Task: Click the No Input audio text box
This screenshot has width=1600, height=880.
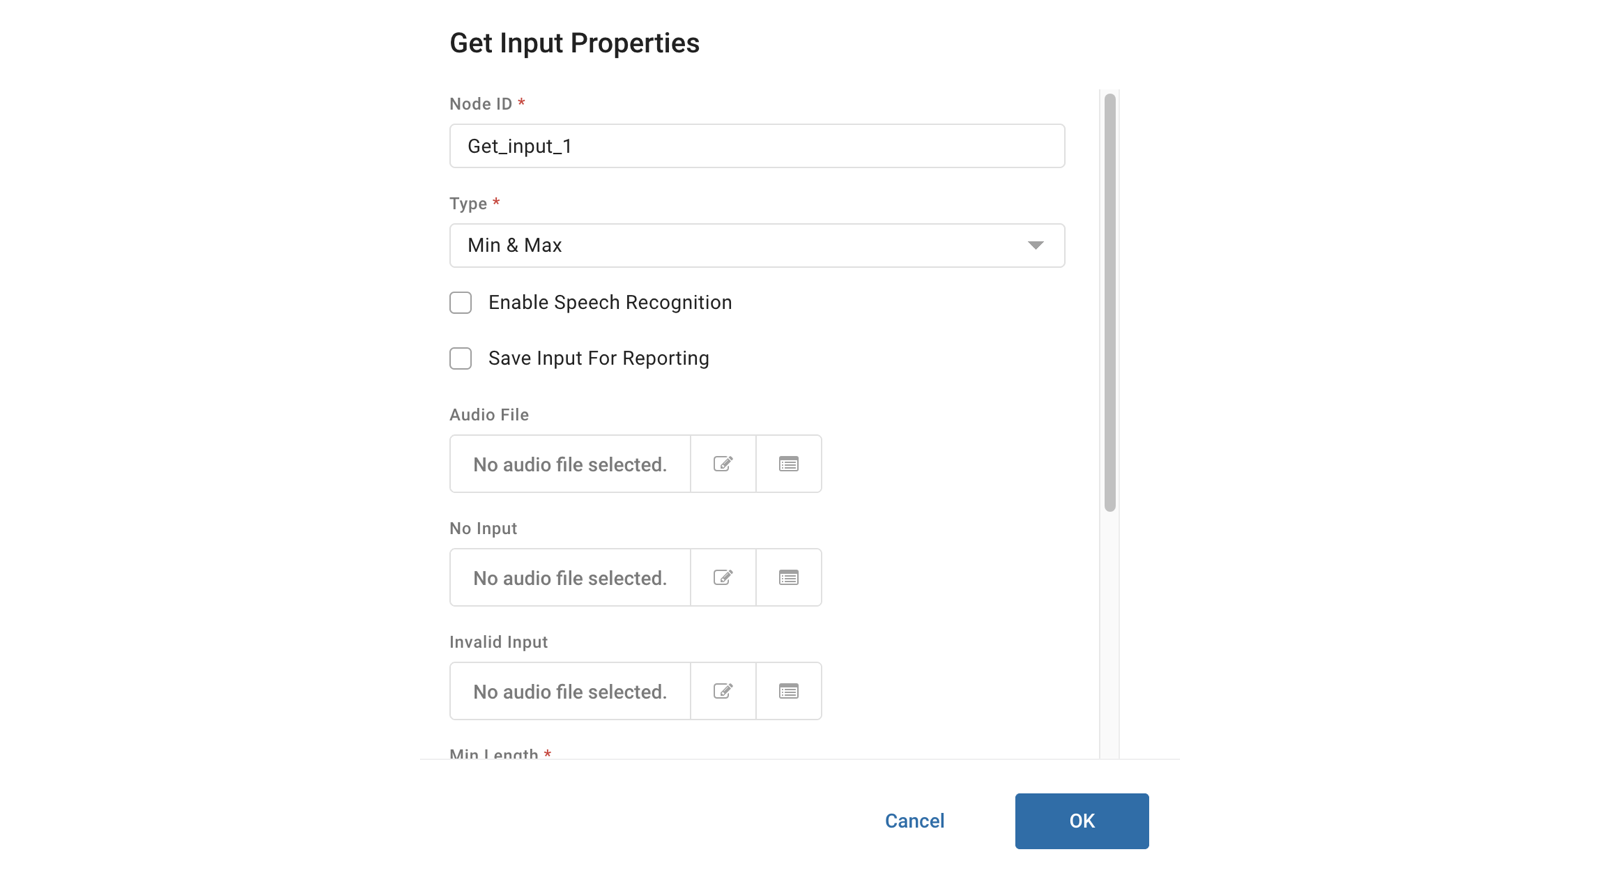Action: (570, 578)
